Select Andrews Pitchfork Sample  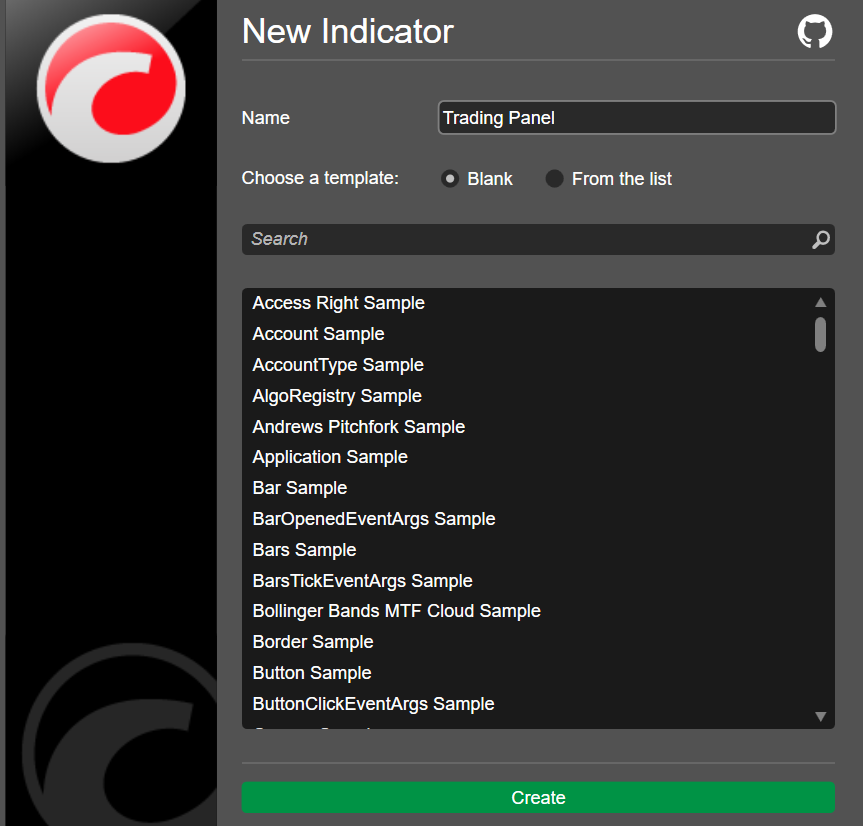(x=358, y=427)
